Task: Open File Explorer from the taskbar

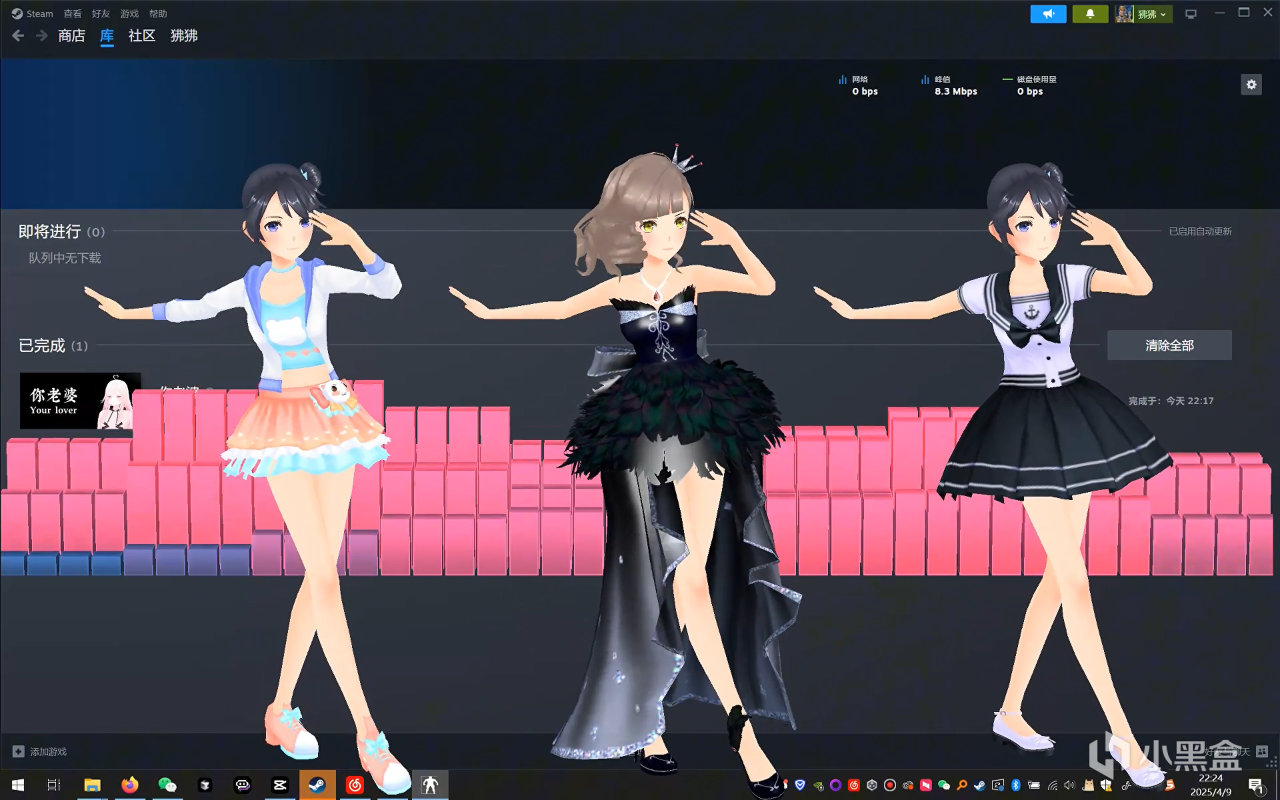Action: [92, 785]
